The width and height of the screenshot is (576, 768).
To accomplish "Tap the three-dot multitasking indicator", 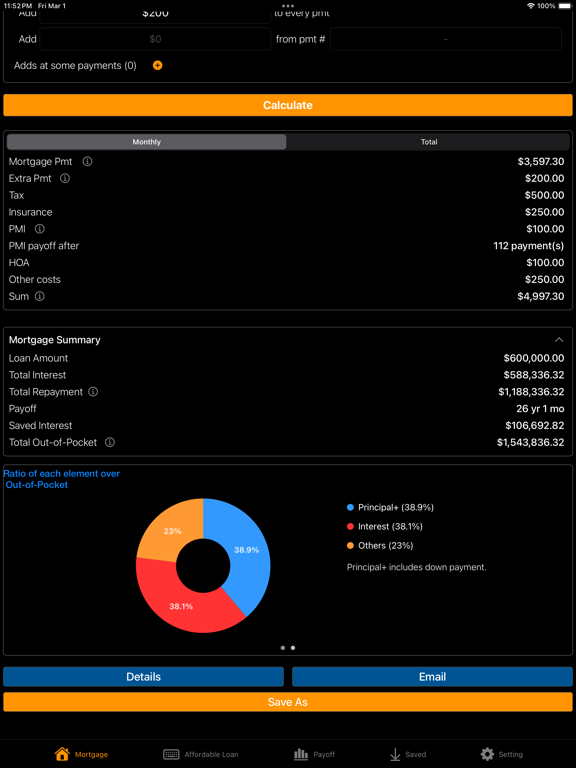I will pos(288,6).
